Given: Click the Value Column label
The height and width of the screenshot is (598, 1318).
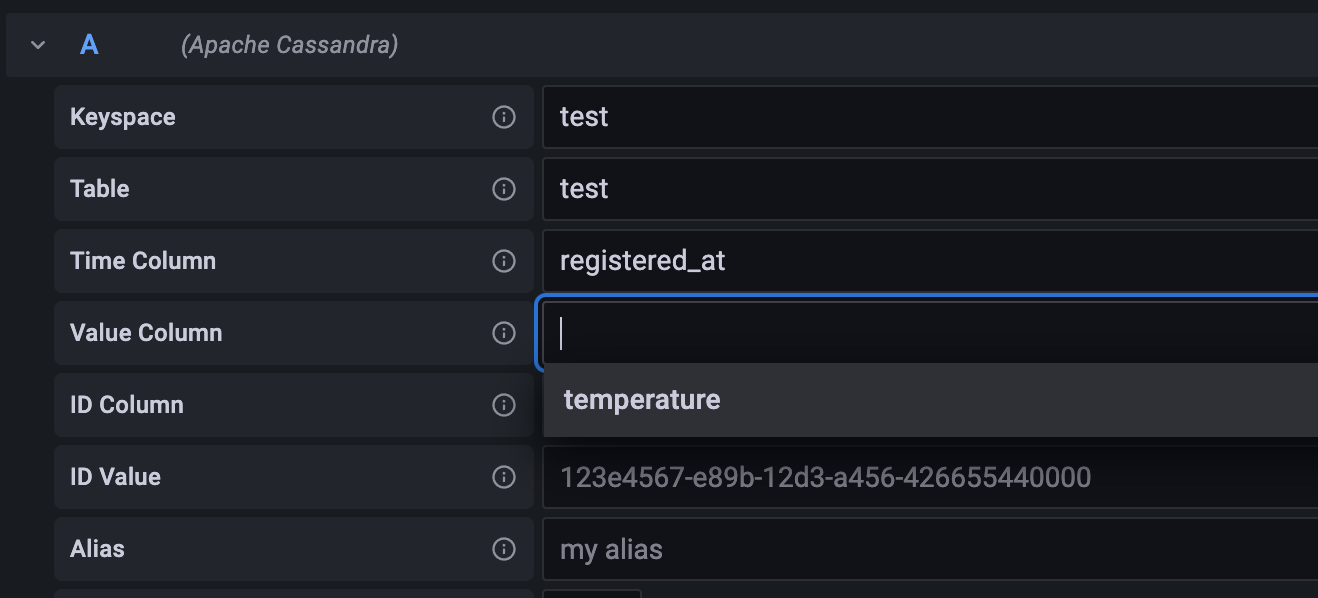Looking at the screenshot, I should click(146, 333).
